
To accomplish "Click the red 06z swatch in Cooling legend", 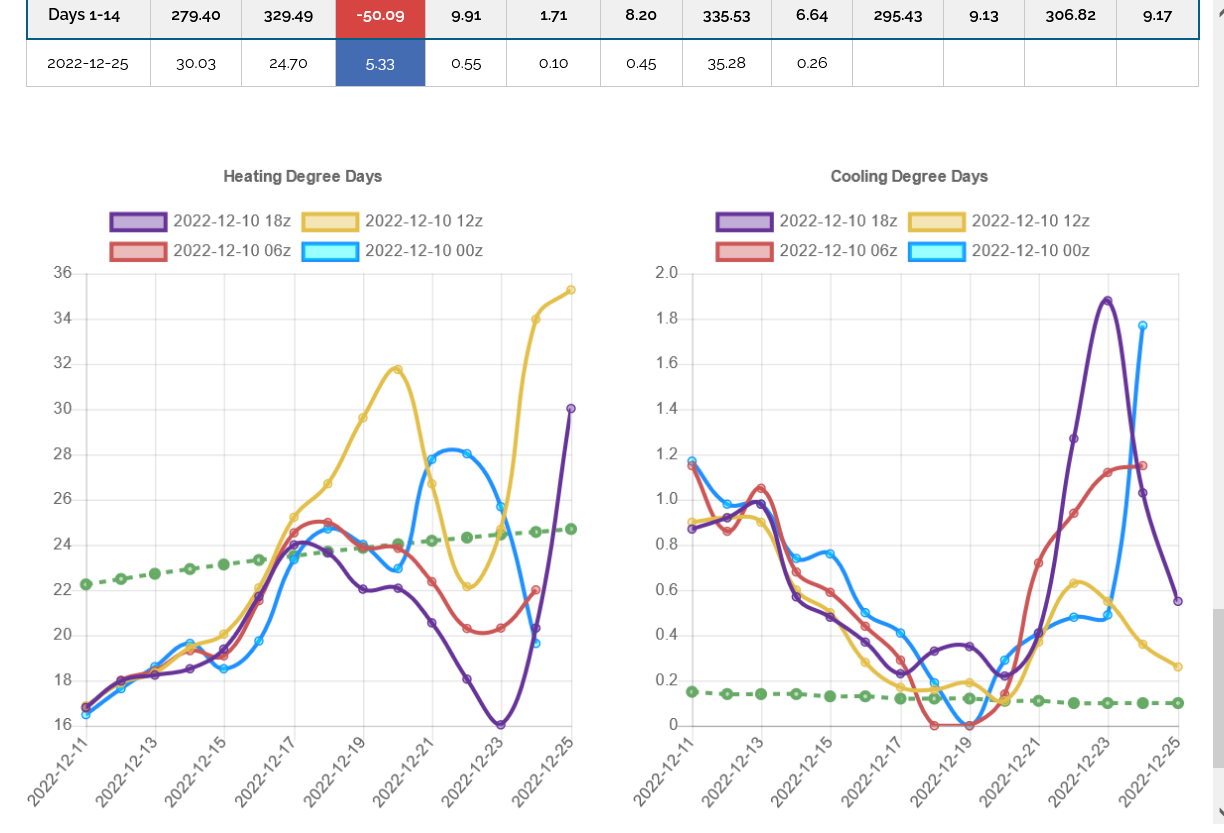I will [x=744, y=250].
